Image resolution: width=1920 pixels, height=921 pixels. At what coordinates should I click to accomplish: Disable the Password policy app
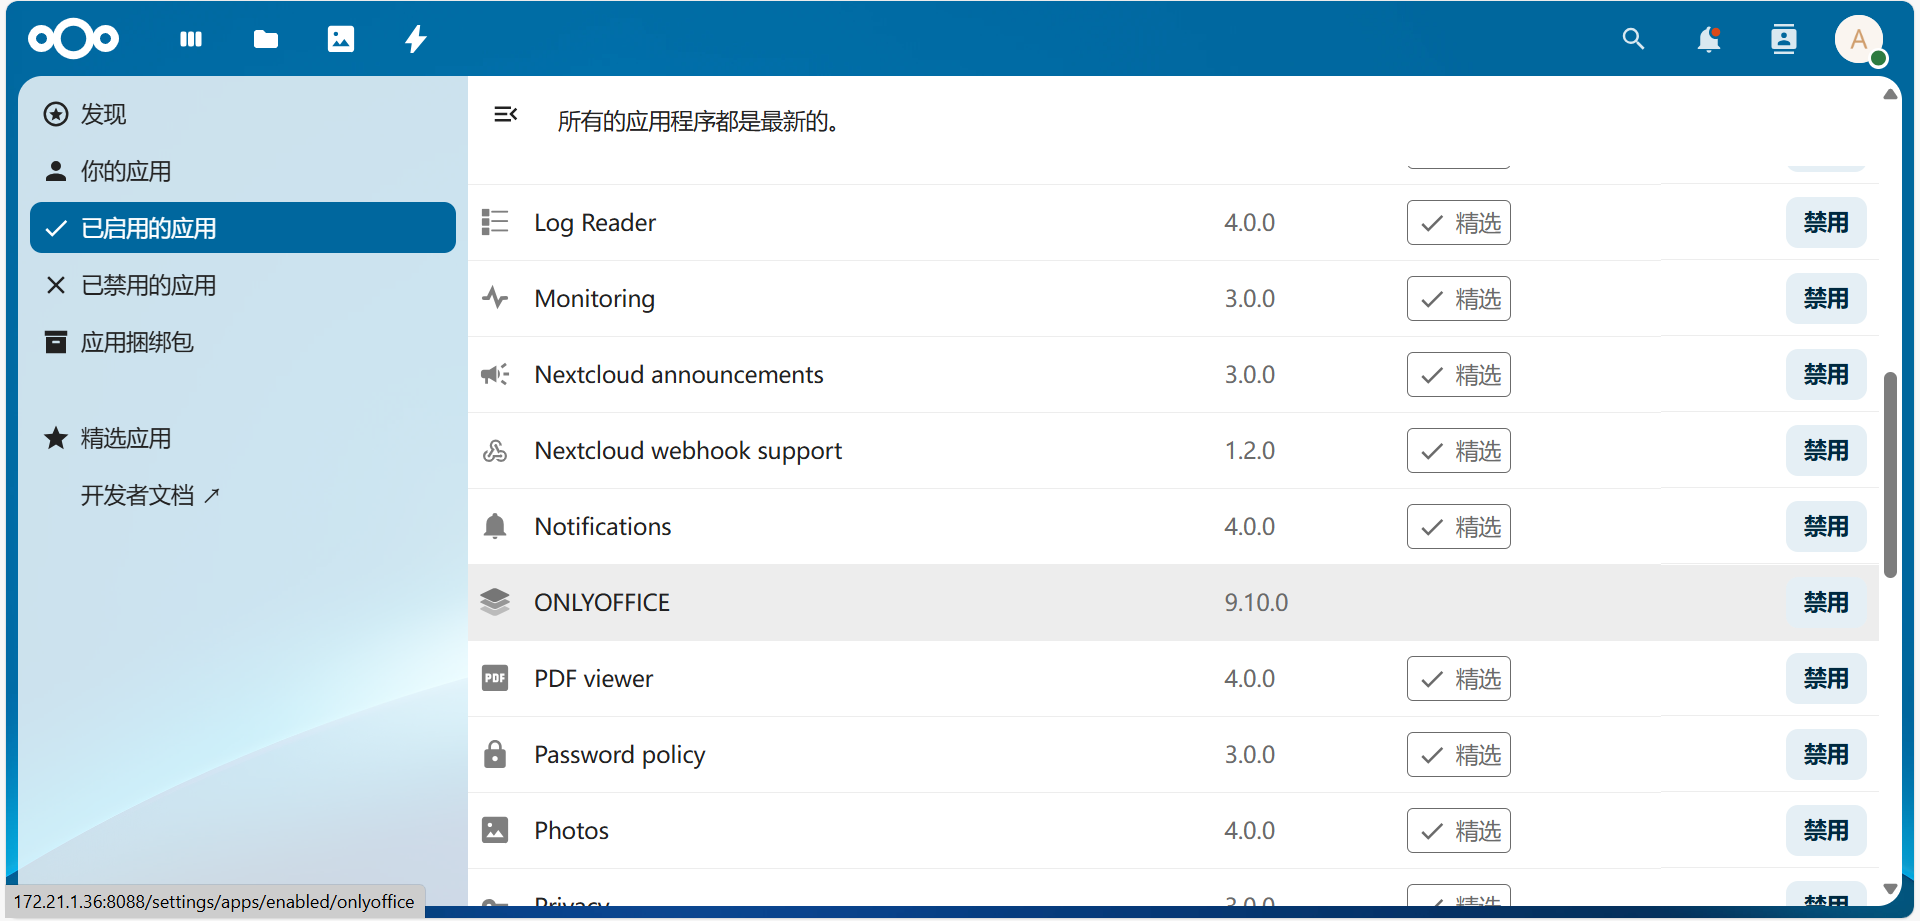[1826, 754]
